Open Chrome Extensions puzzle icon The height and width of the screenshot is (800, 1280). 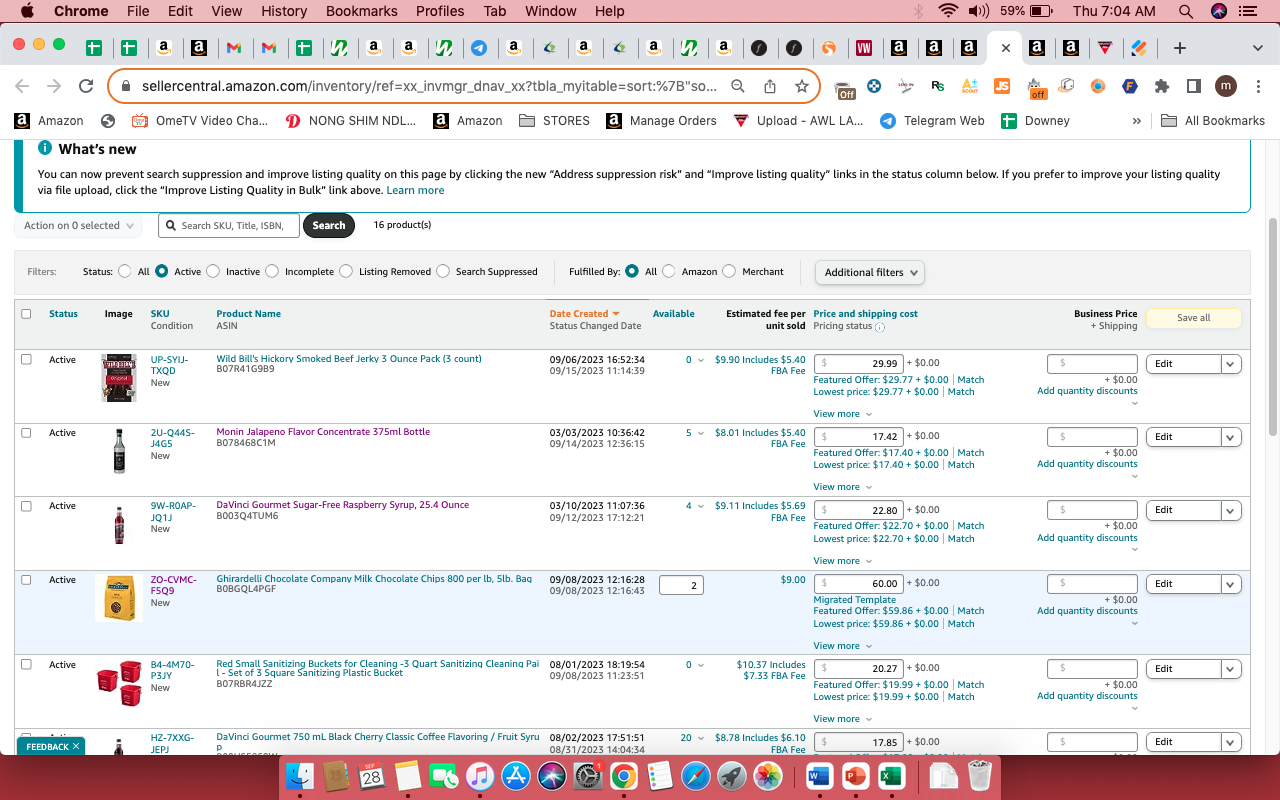1162,87
